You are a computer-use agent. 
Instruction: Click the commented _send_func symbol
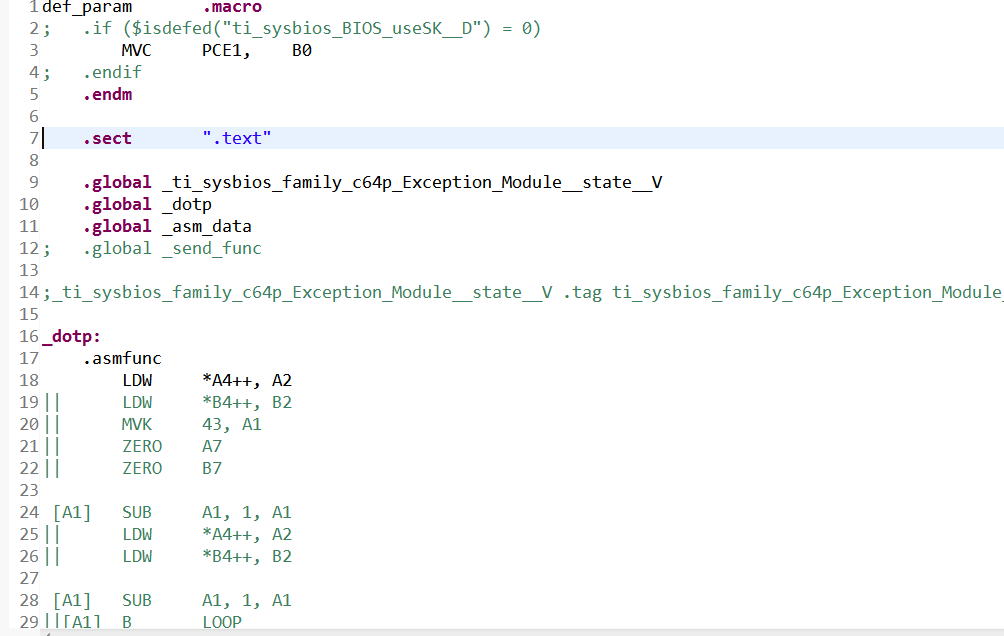click(x=211, y=248)
